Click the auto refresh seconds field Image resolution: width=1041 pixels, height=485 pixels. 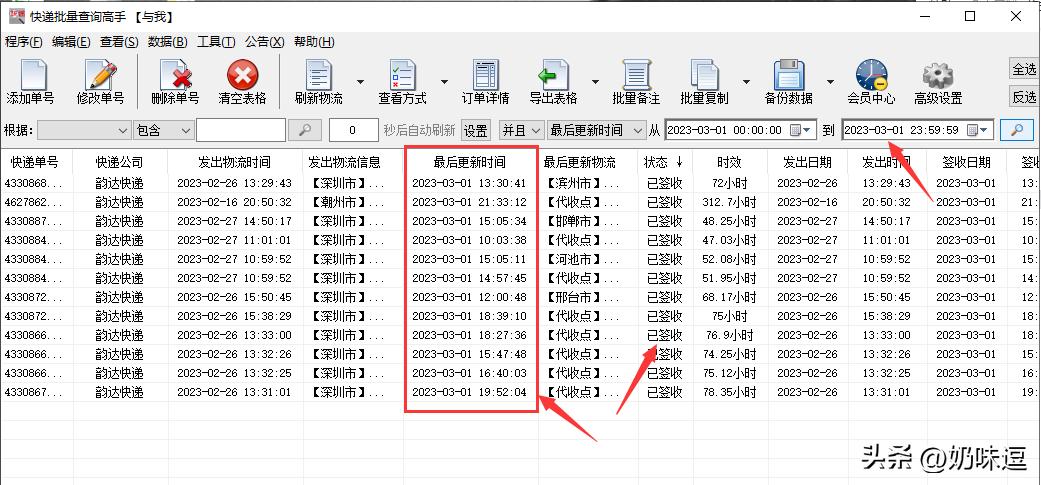pos(354,130)
